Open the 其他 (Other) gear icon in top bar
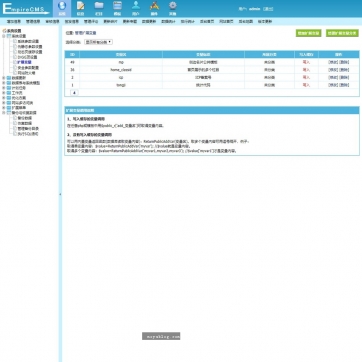 (172, 8)
